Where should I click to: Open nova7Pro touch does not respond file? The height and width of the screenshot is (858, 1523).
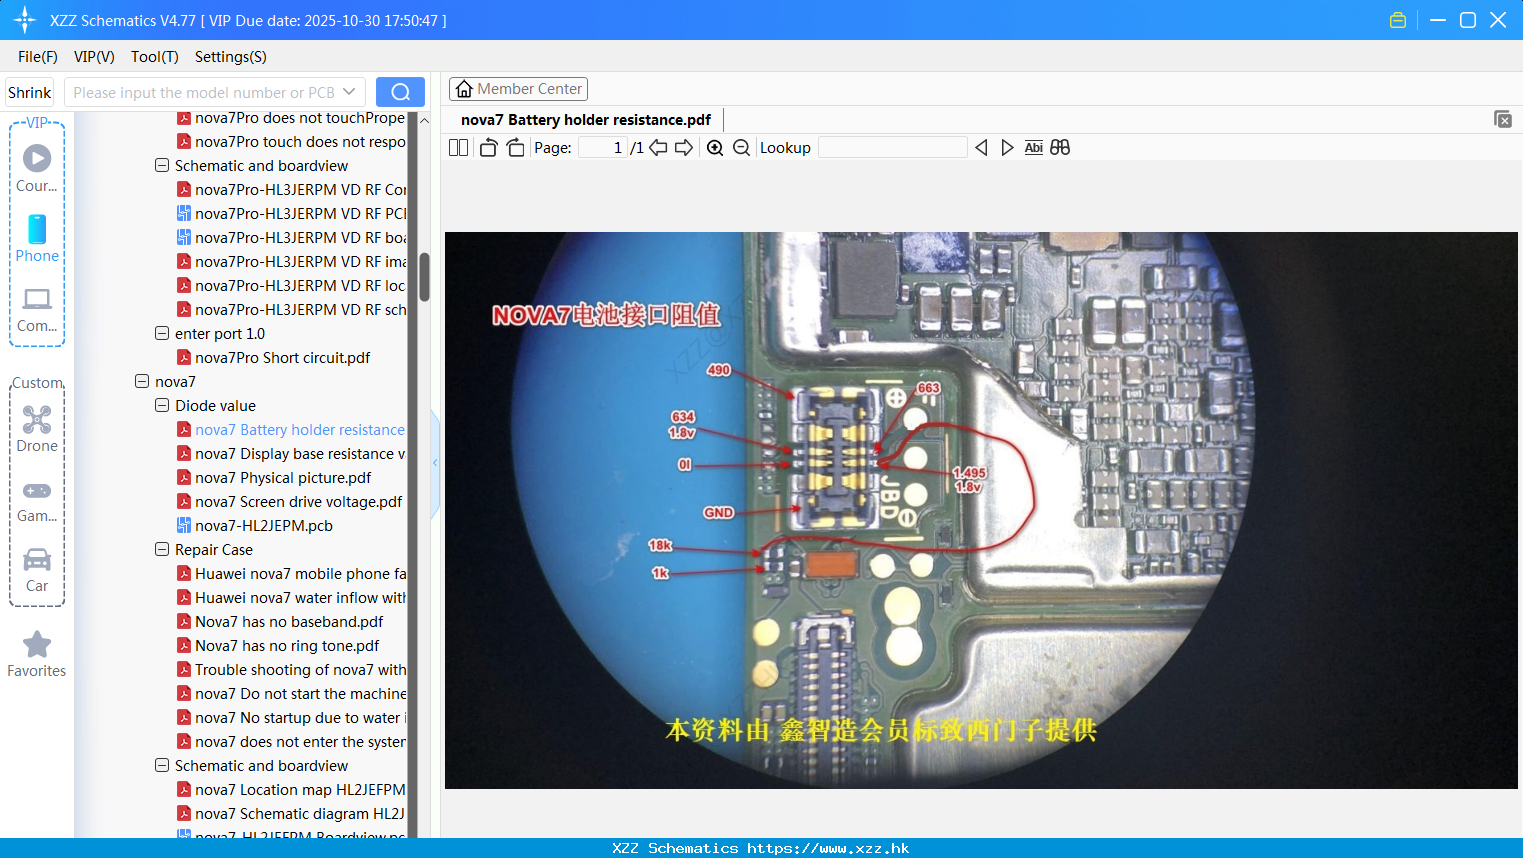(300, 141)
